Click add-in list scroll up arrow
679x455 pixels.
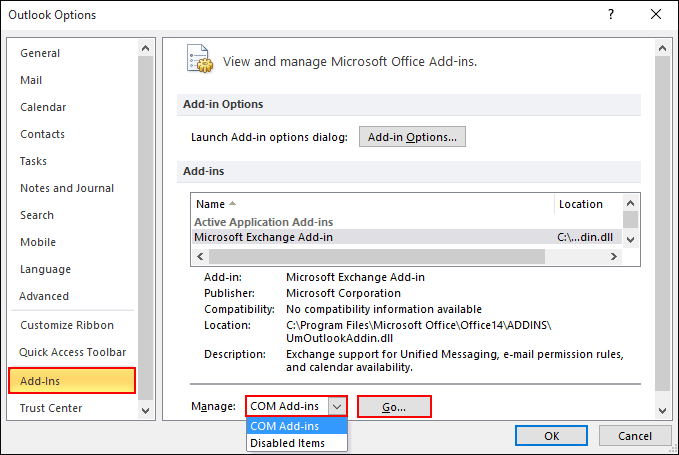coord(630,203)
